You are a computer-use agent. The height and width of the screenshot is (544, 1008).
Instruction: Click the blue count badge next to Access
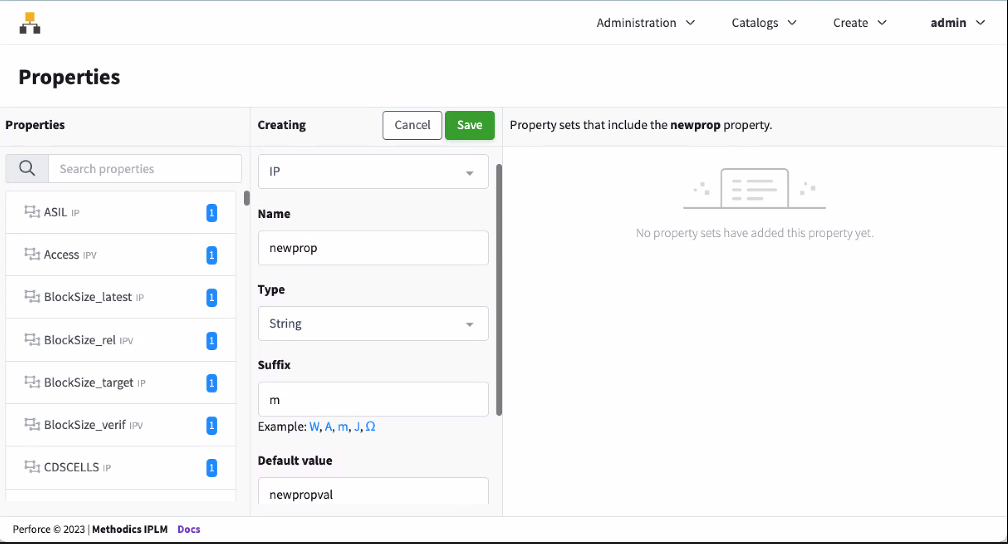211,256
